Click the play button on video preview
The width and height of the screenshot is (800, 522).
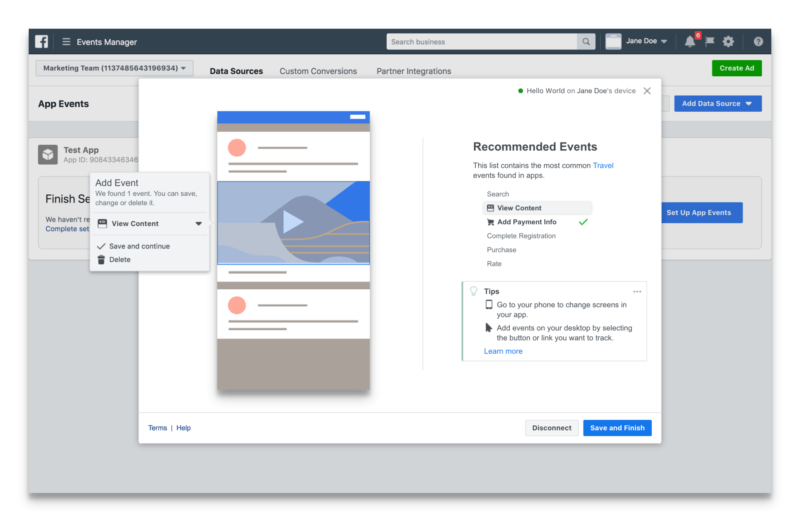click(x=293, y=222)
